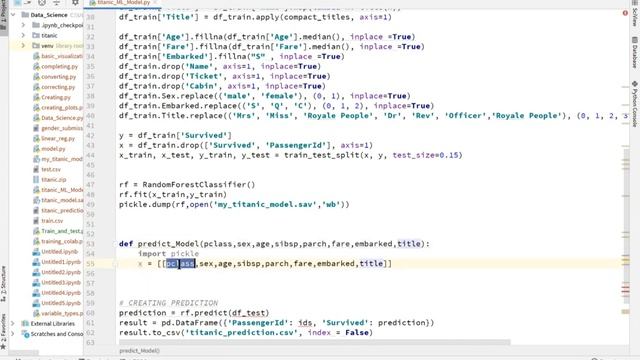Open Untitled.ipynb notebook
The height and width of the screenshot is (360, 640).
(56, 251)
